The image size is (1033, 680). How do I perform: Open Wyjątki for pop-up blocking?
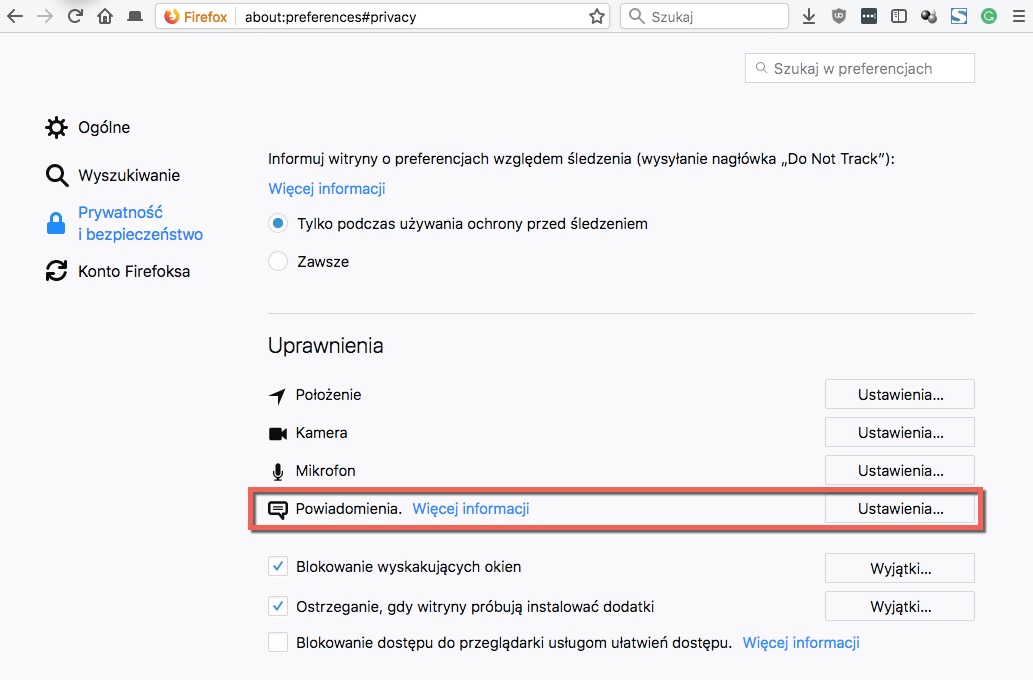click(x=900, y=569)
